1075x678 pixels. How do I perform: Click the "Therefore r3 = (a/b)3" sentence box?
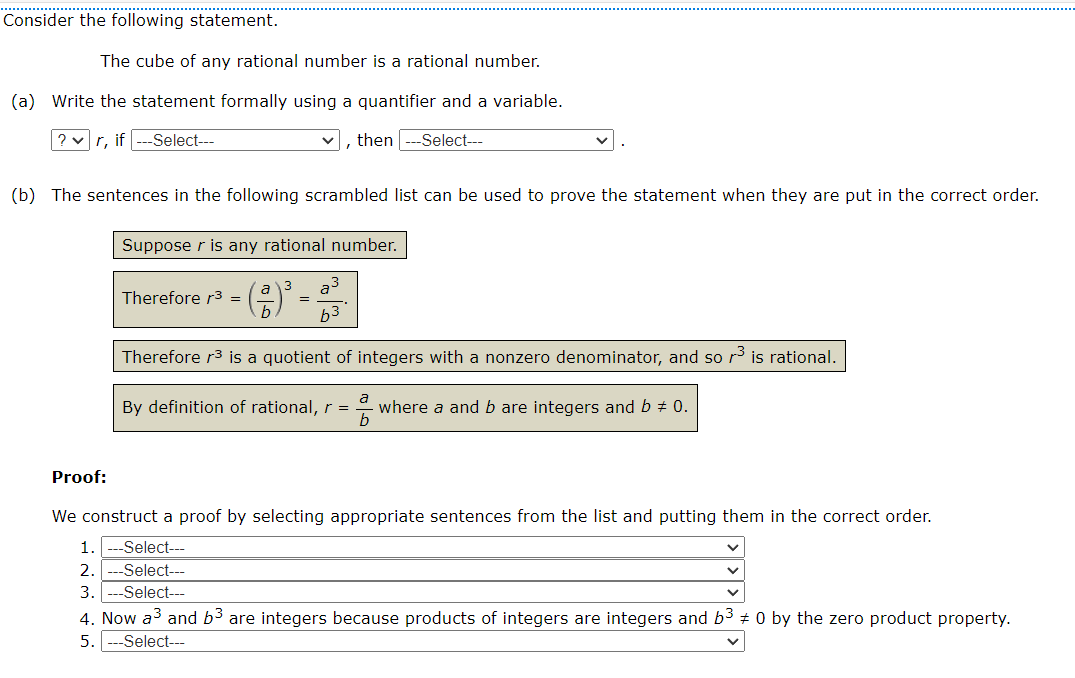pos(235,298)
